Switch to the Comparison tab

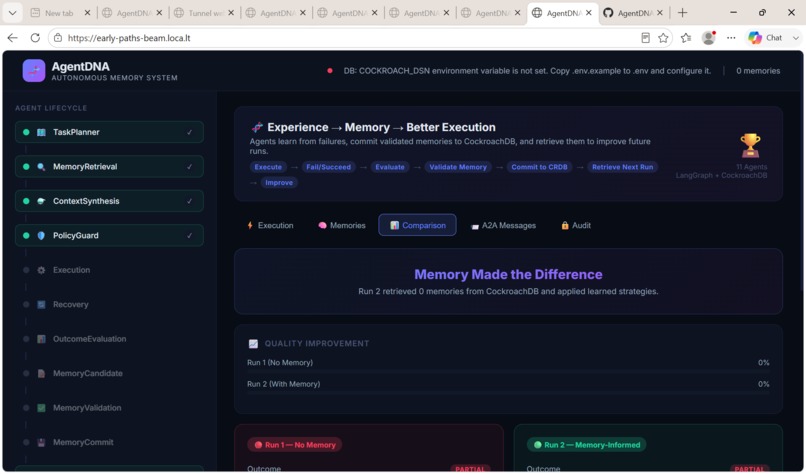(x=417, y=225)
